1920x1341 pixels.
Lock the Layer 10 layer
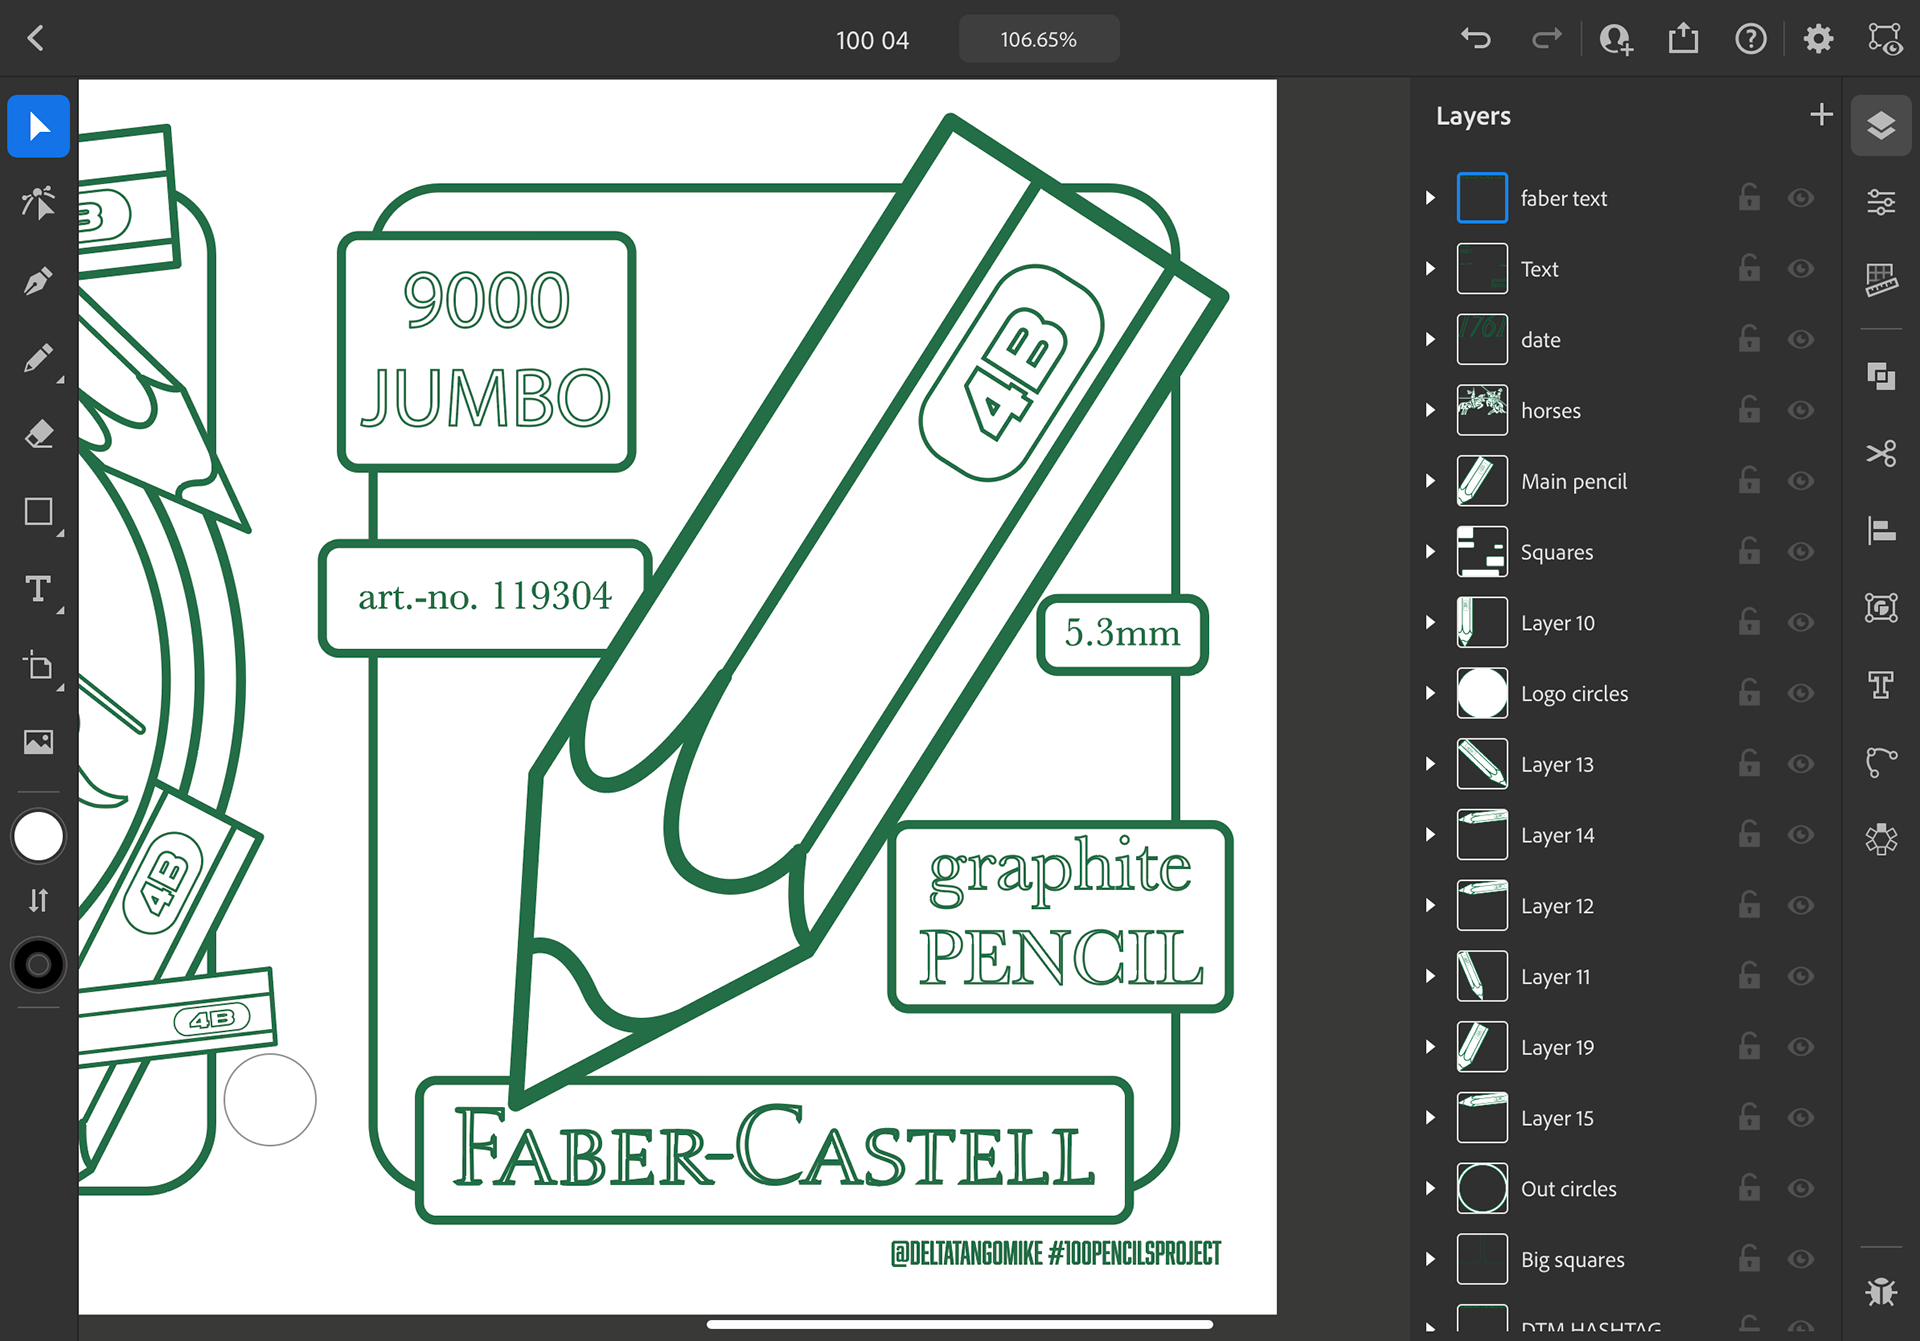pyautogui.click(x=1749, y=622)
